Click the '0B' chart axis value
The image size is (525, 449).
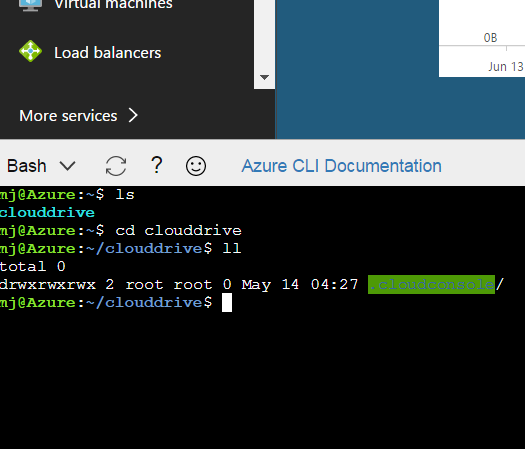[x=490, y=38]
